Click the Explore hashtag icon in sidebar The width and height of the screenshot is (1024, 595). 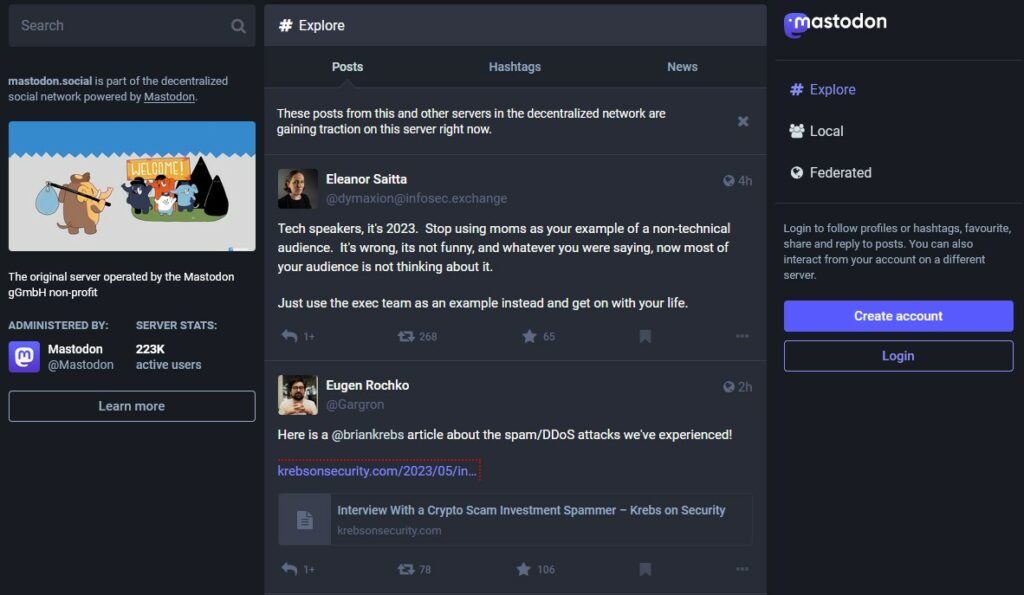click(x=796, y=89)
